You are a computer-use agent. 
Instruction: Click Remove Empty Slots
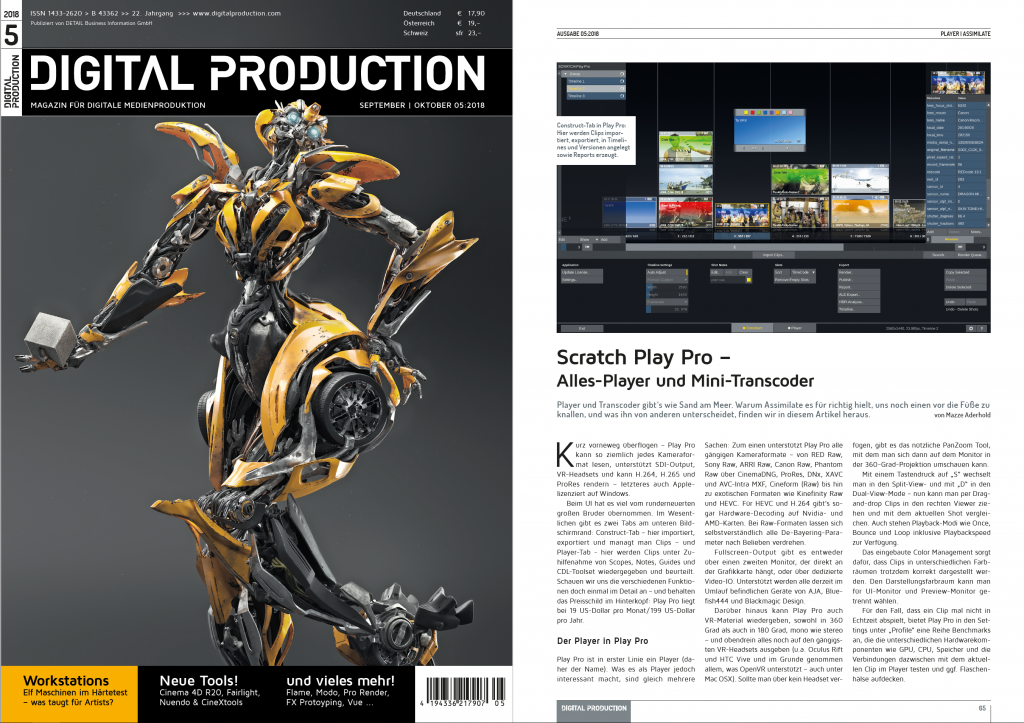pos(794,280)
